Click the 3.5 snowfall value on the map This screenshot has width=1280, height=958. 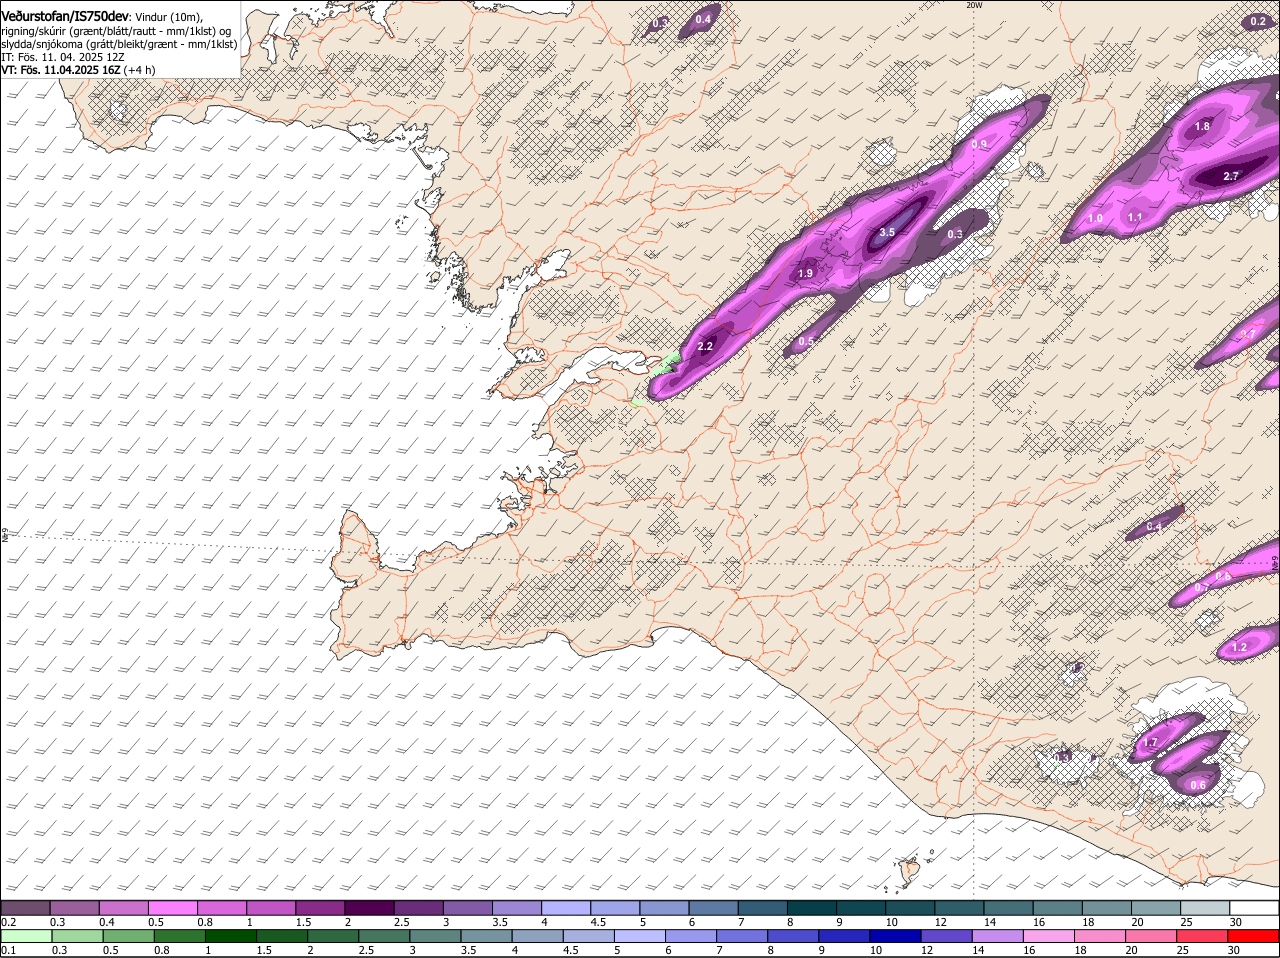[x=887, y=232]
